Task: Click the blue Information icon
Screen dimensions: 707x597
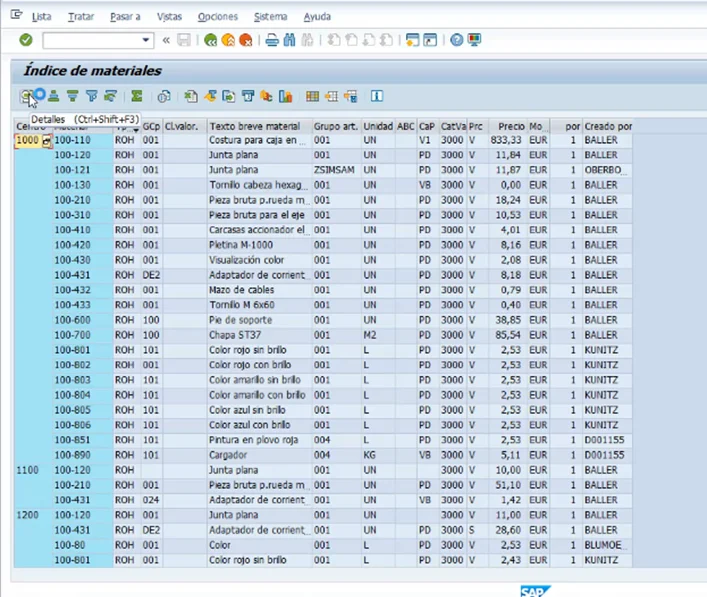Action: click(x=377, y=96)
